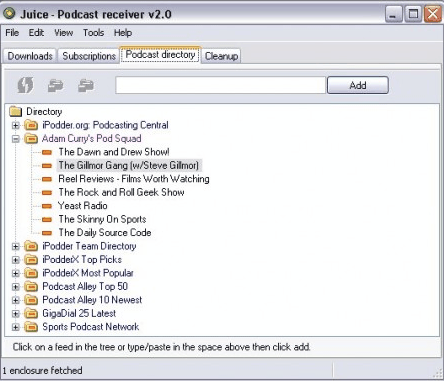Select the root Directory label
This screenshot has height=381, width=444.
[44, 111]
